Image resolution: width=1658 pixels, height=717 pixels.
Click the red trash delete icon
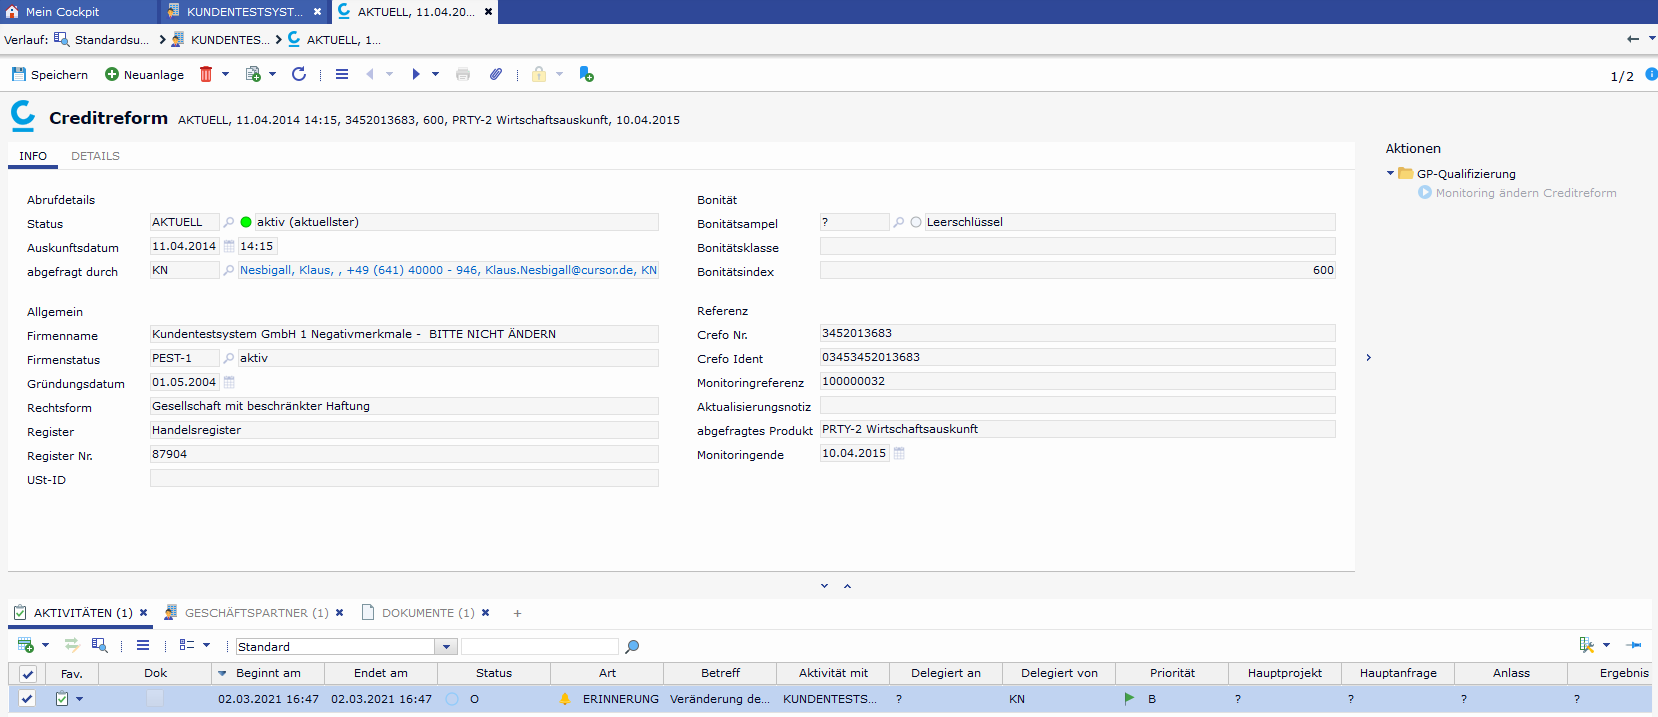(x=206, y=74)
